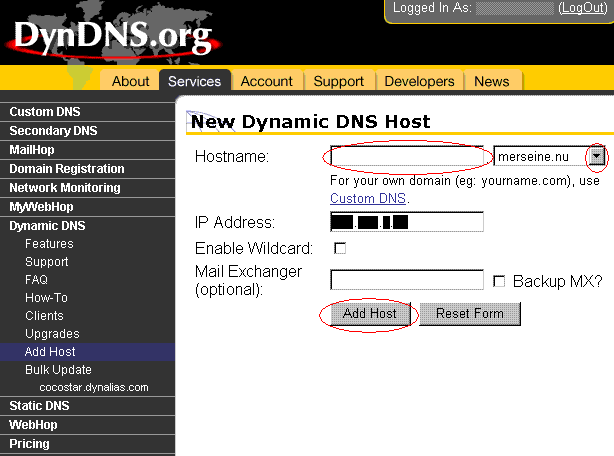The width and height of the screenshot is (614, 456).
Task: Focus the Hostname text field
Action: coord(408,157)
